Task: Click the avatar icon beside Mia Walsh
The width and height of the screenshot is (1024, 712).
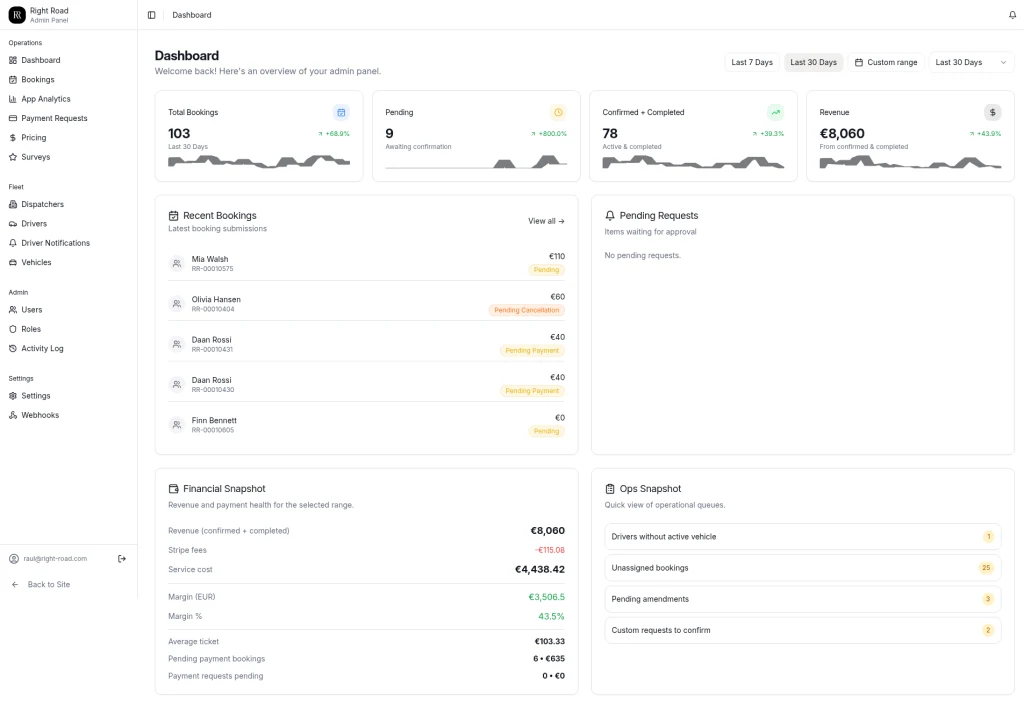Action: click(x=176, y=263)
